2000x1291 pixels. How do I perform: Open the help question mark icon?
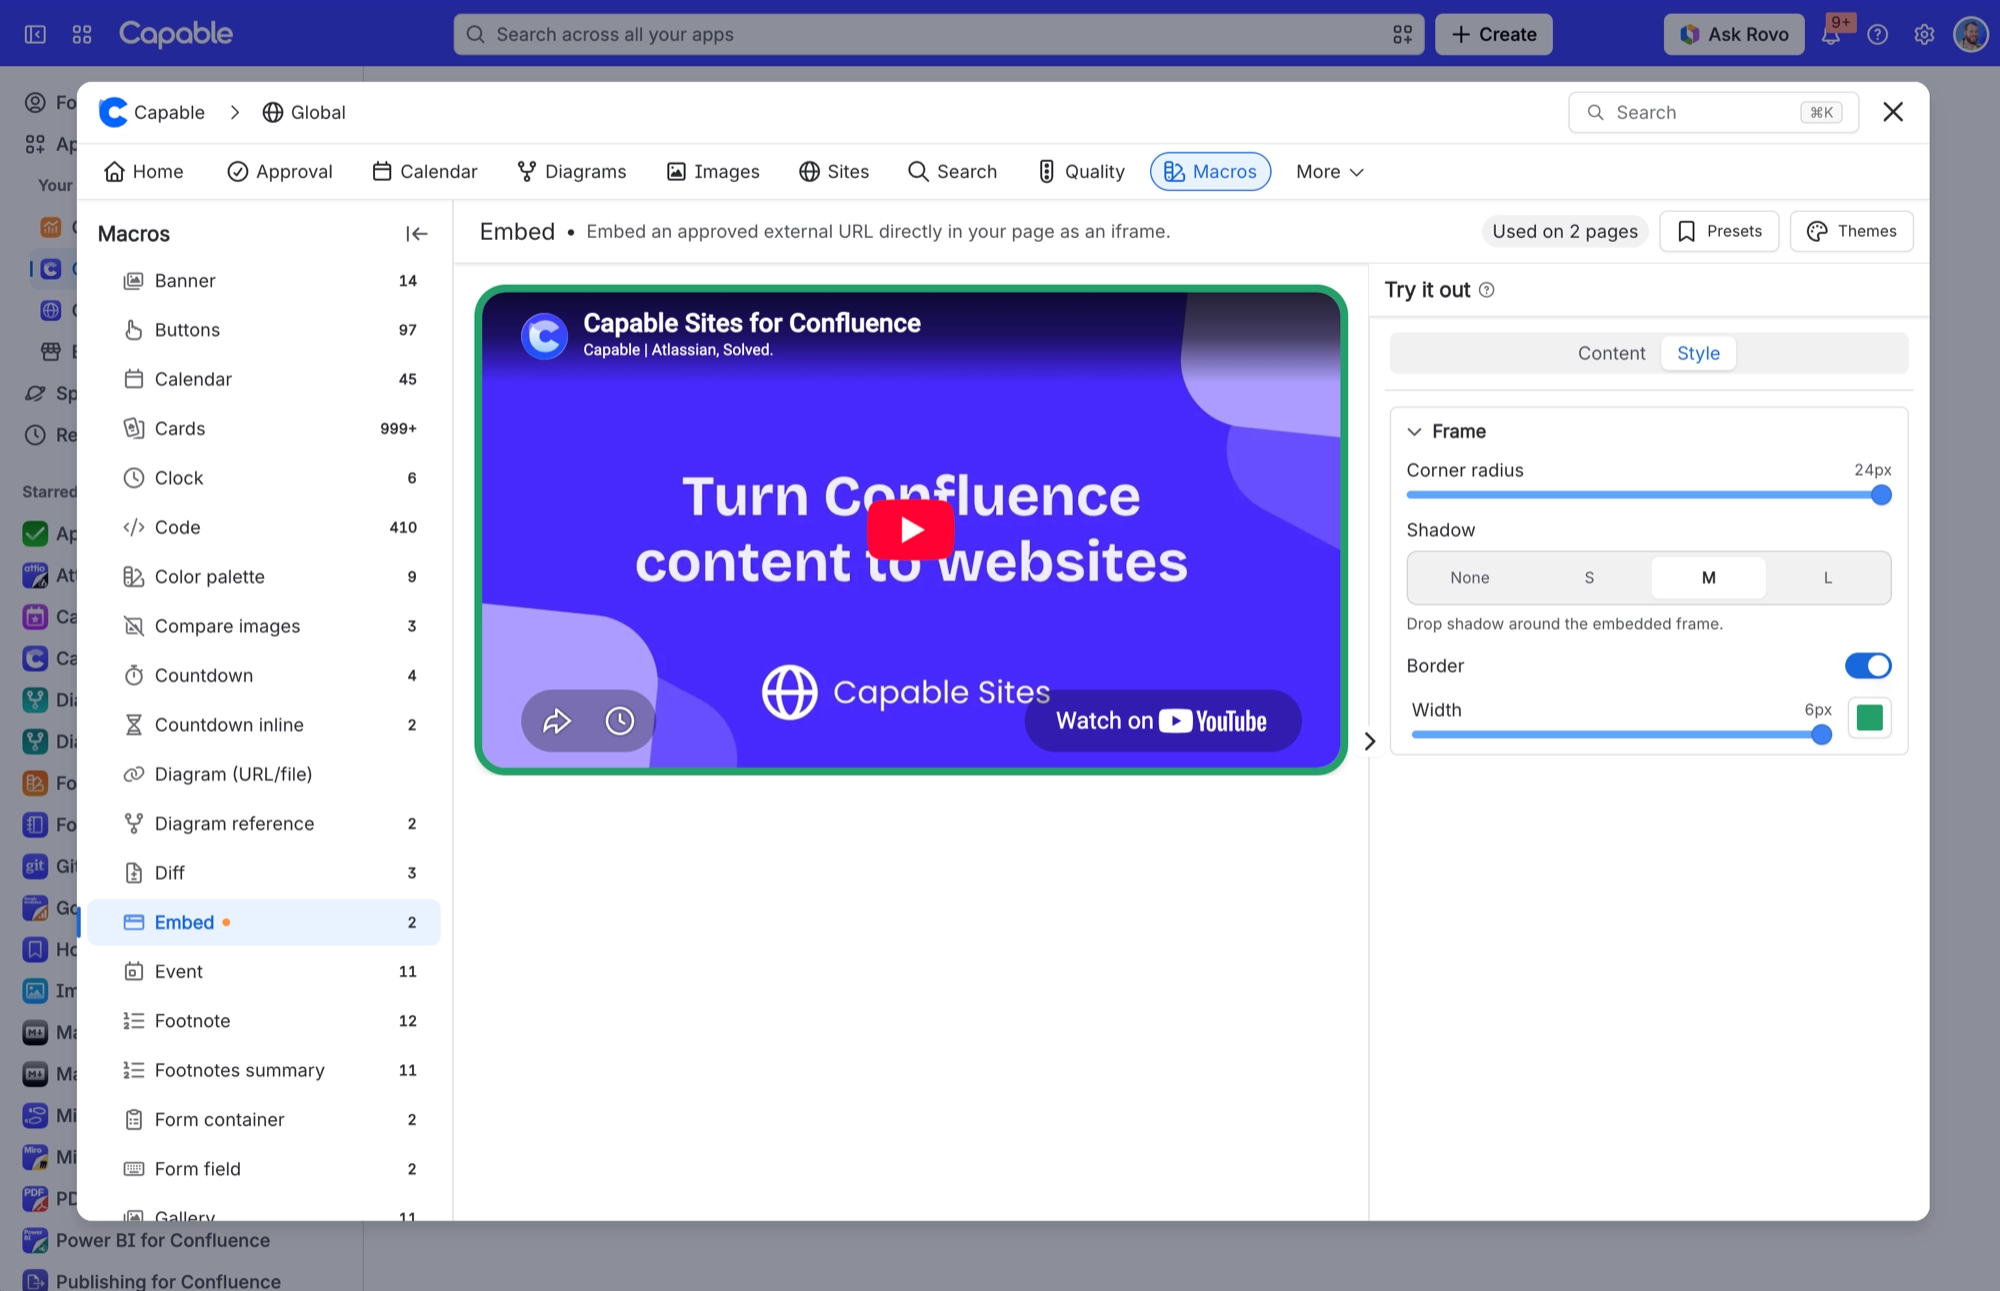click(1878, 34)
